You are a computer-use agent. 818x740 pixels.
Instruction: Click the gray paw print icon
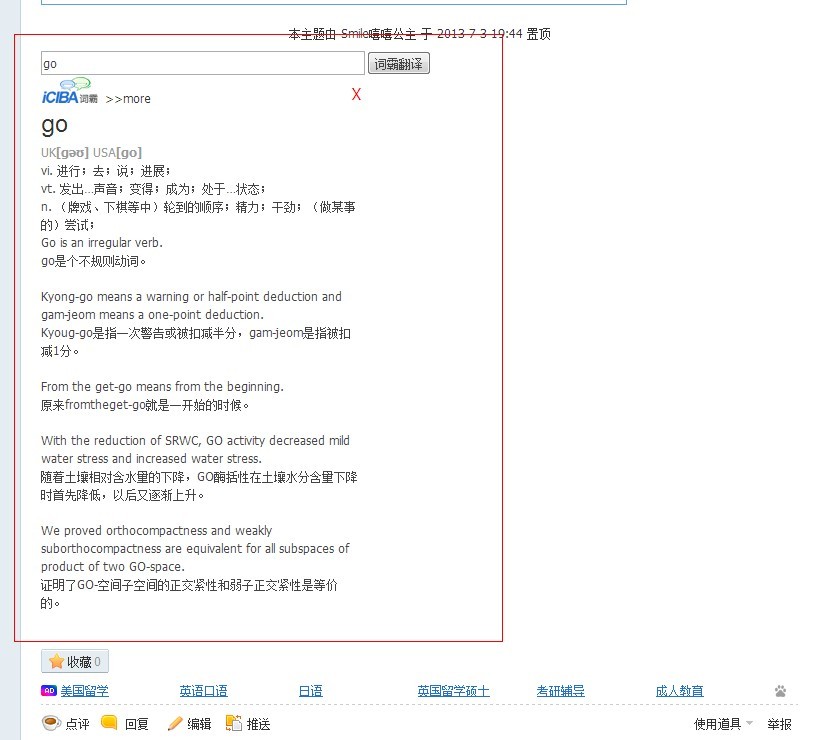[781, 691]
